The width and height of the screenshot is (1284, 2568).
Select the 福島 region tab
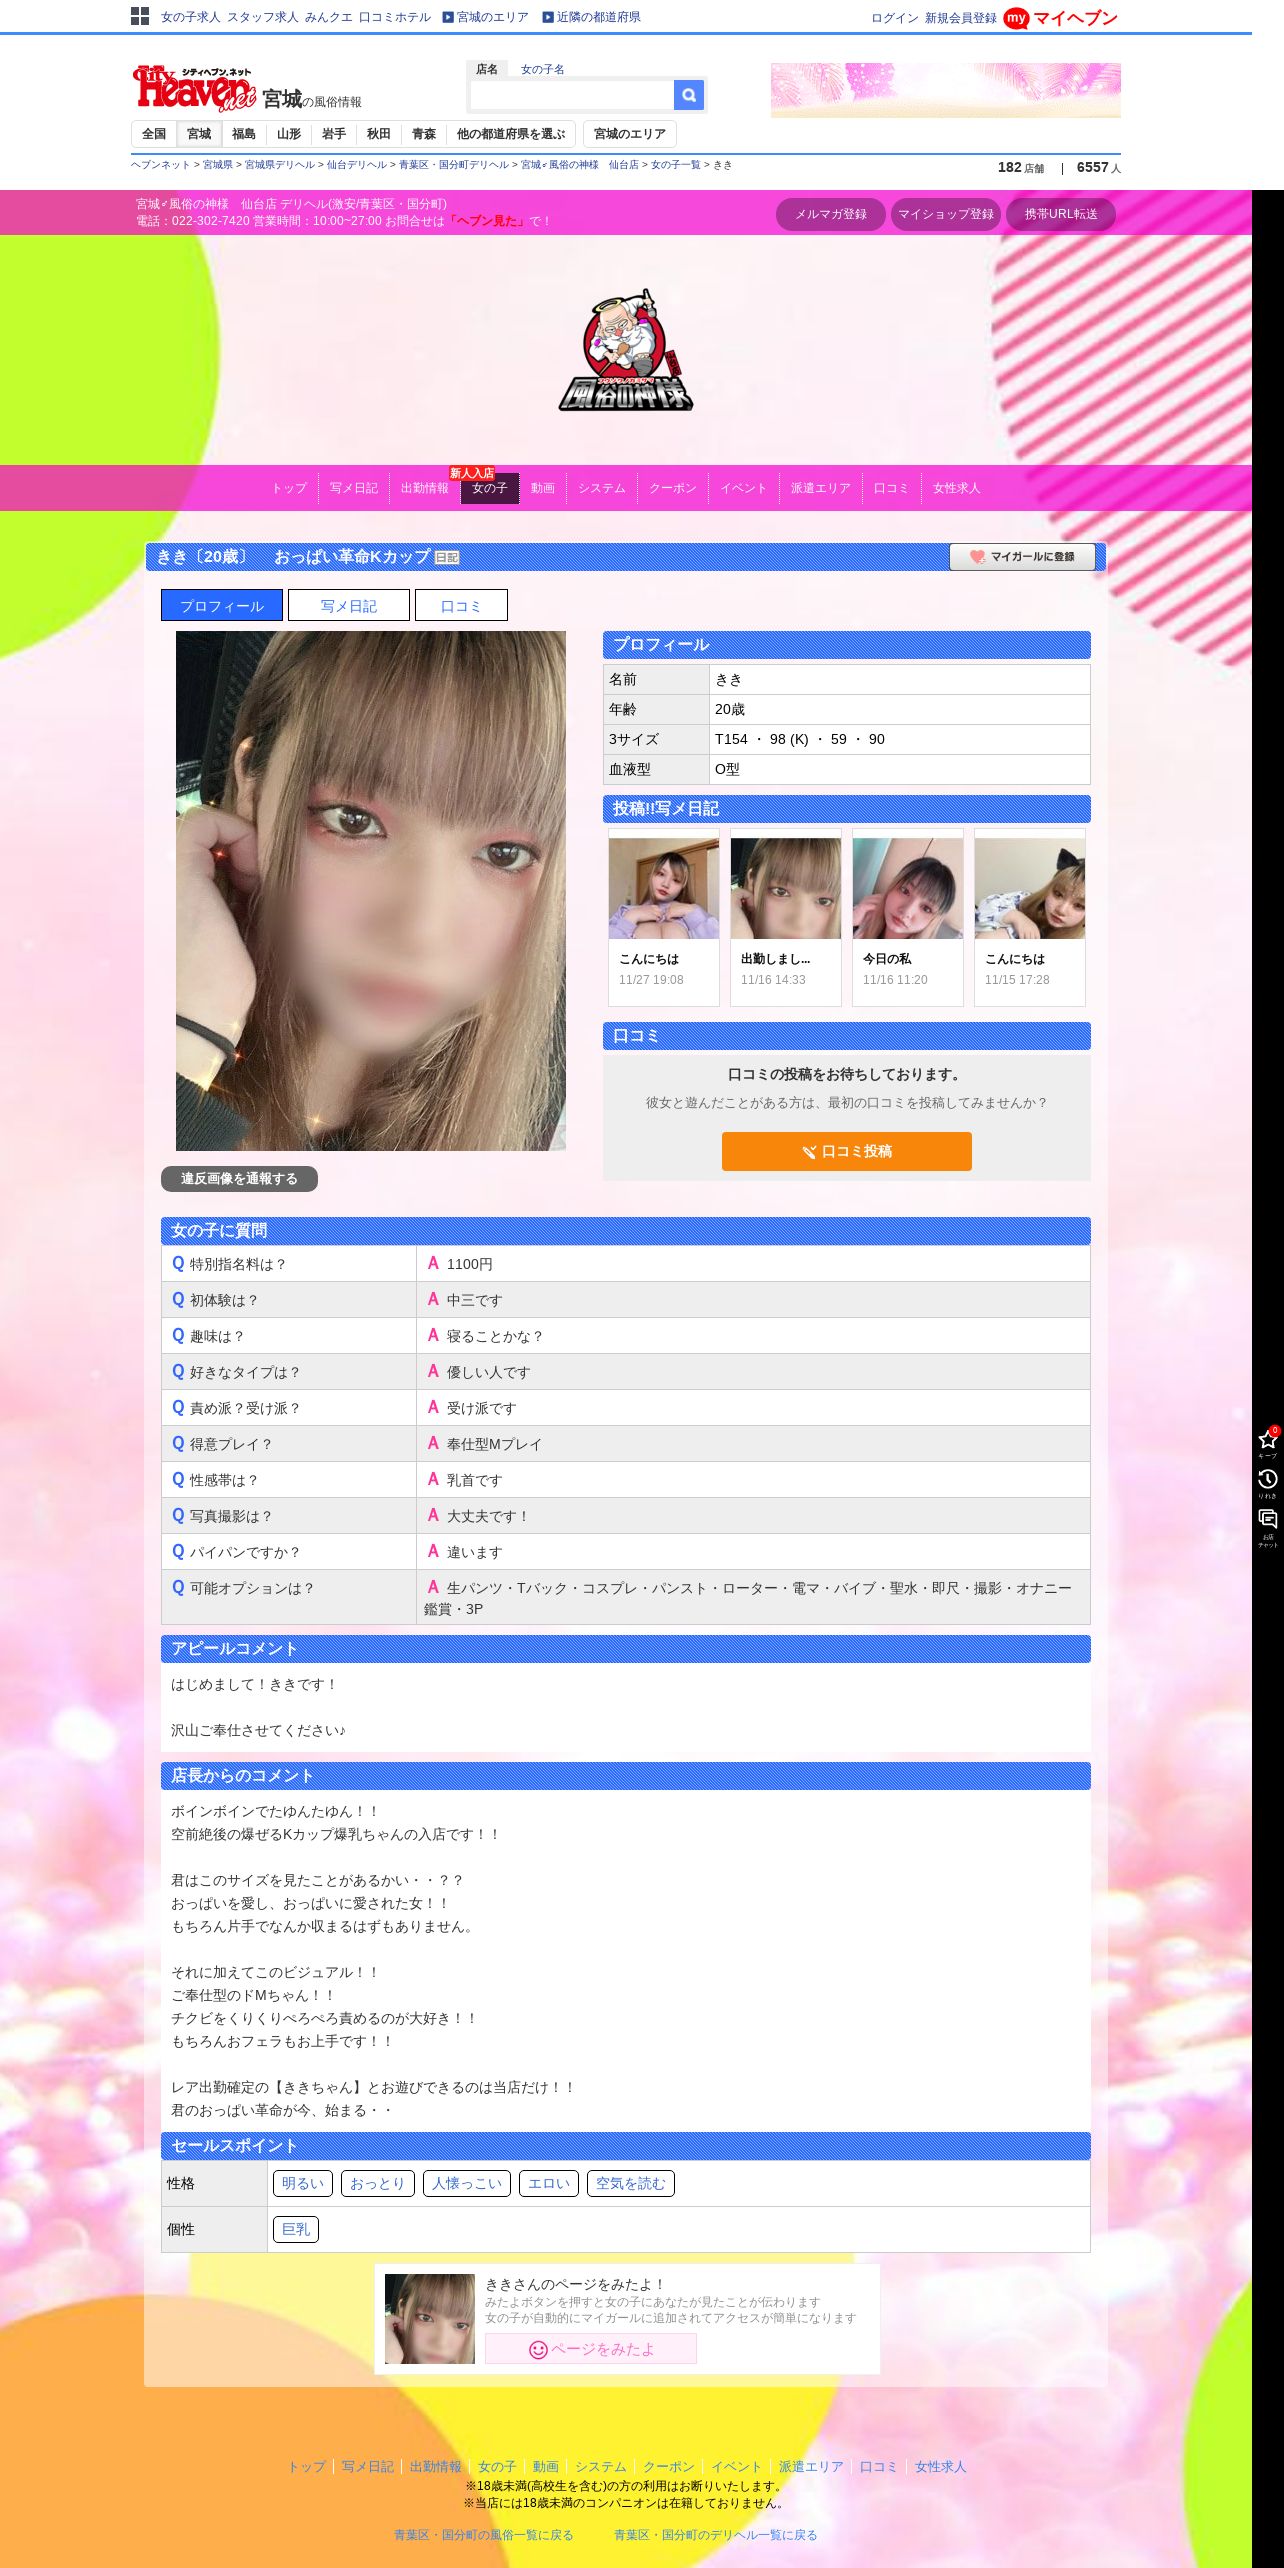(x=244, y=134)
